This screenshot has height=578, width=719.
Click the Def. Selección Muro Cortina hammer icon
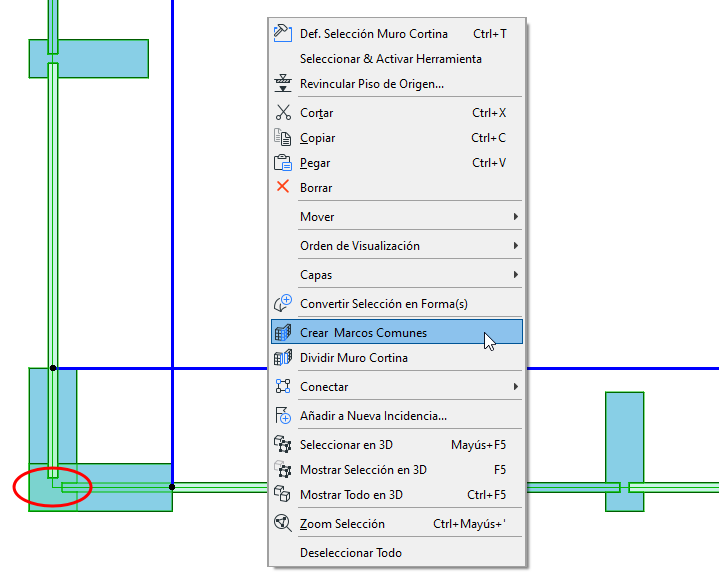[282, 33]
